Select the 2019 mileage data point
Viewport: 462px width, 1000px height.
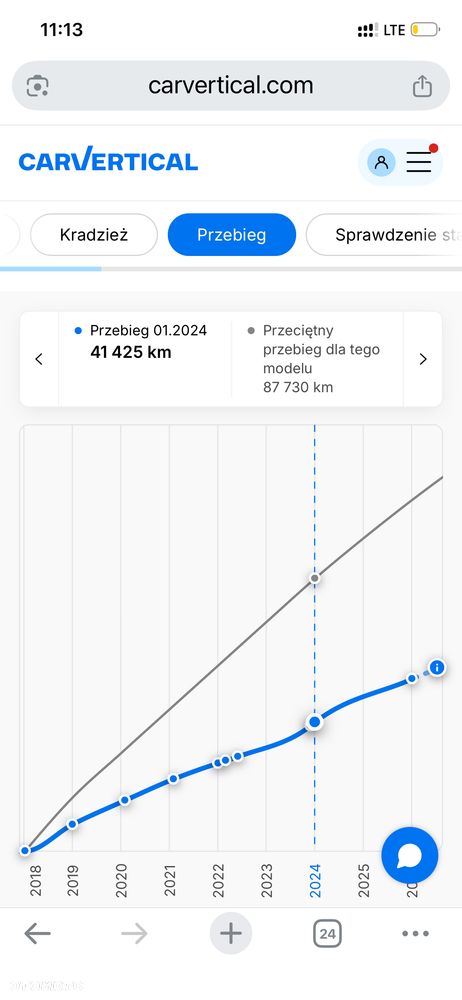tap(72, 824)
